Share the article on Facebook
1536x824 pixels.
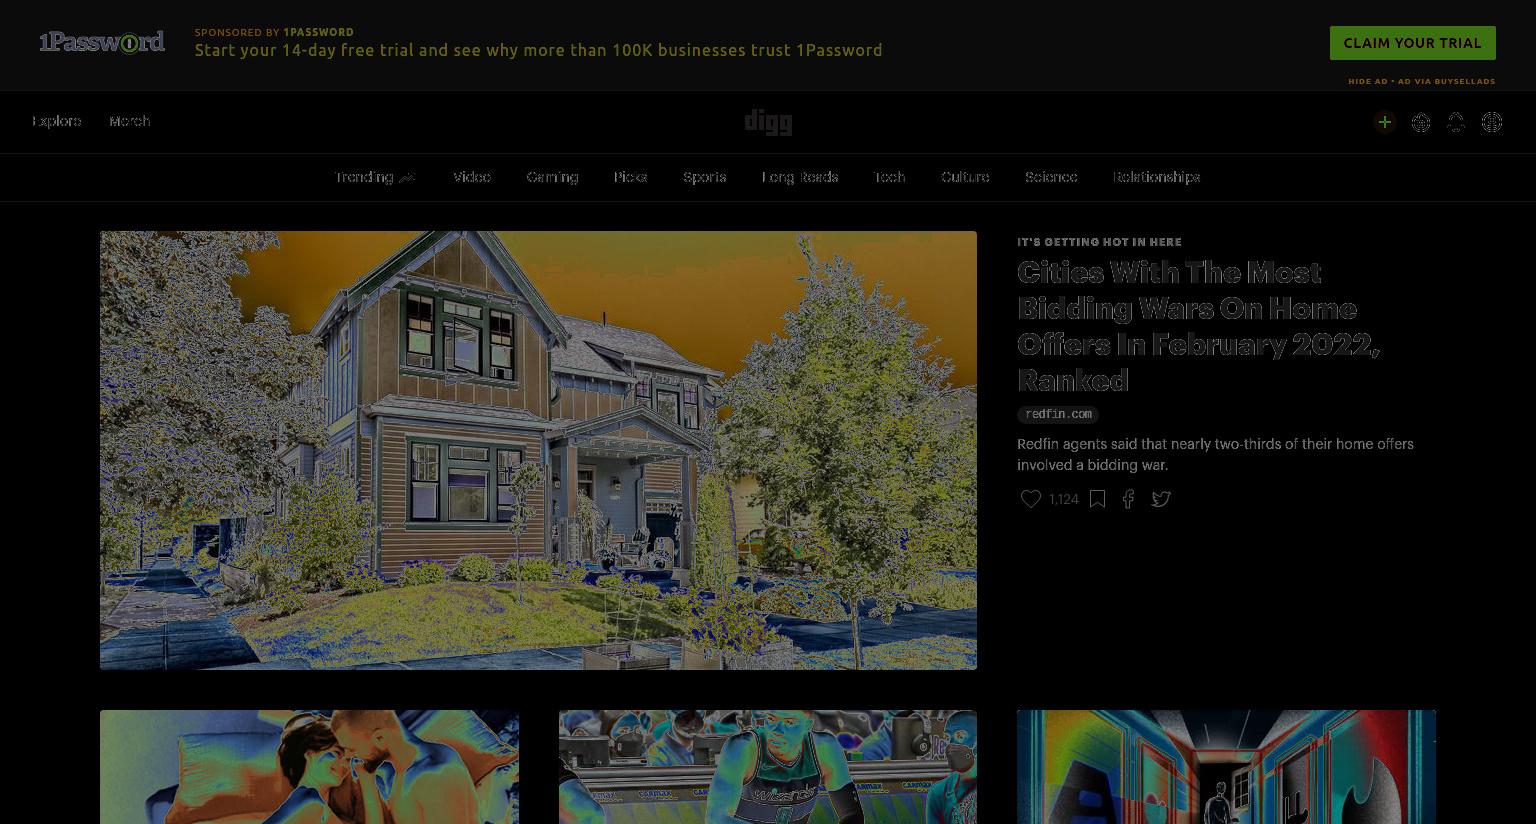tap(1128, 498)
